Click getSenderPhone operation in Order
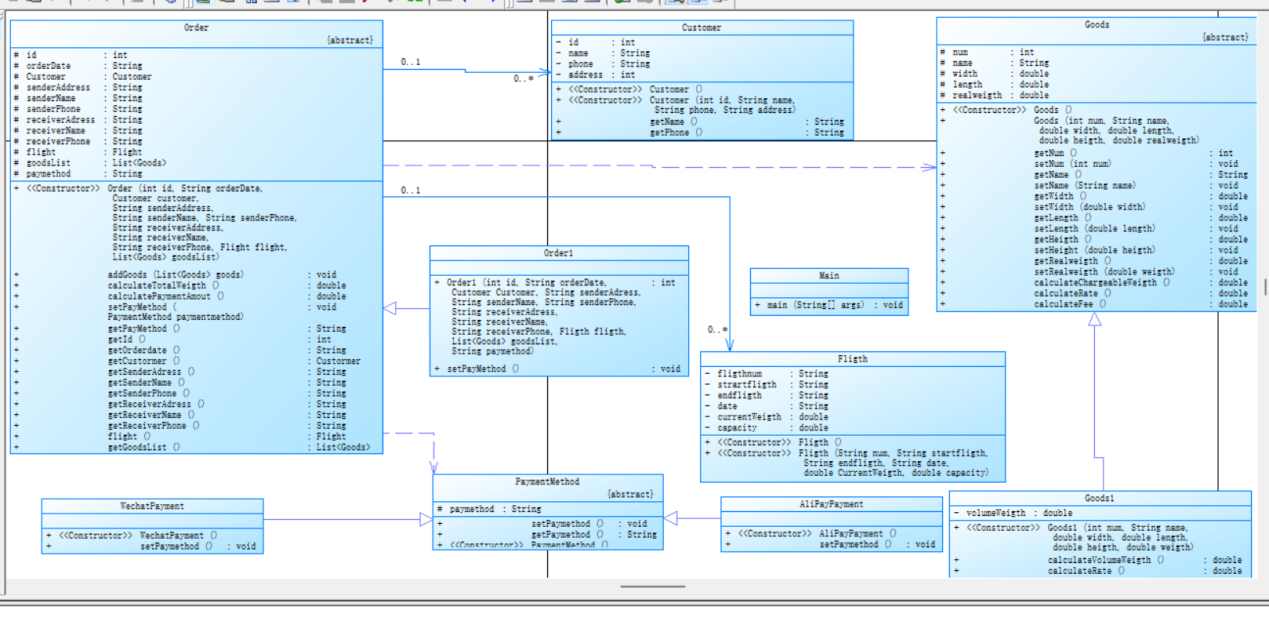 coord(180,393)
